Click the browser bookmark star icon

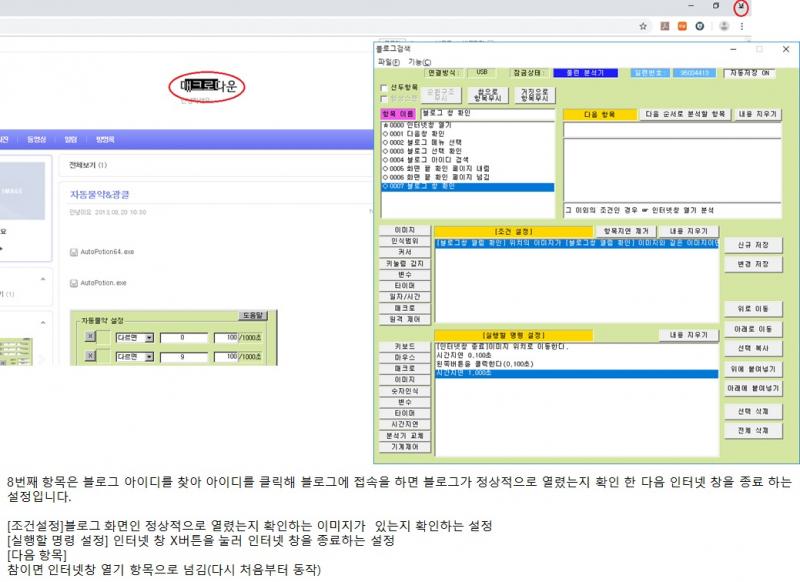coord(643,27)
